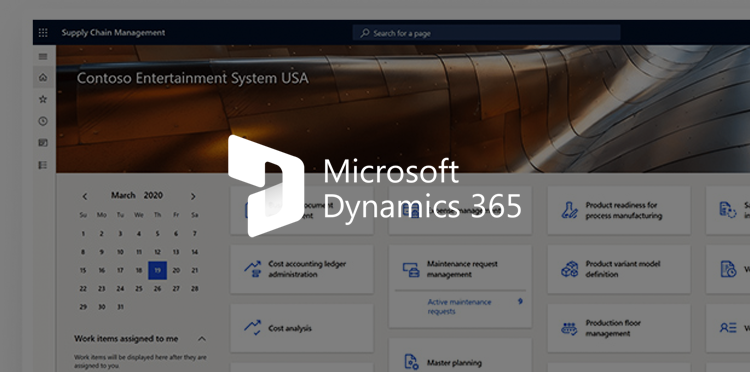Click the Cost analysis chart icon
Screen dimensions: 750x372
point(253,328)
